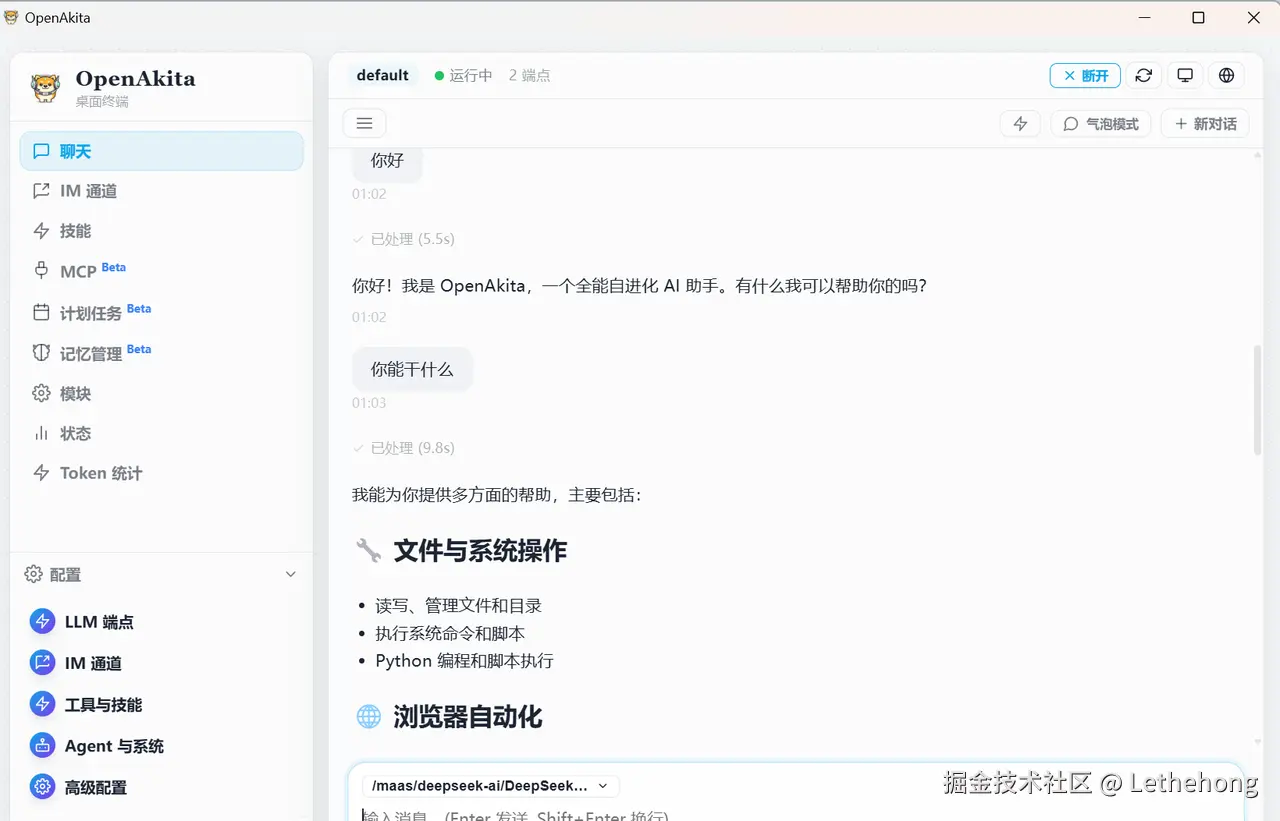1280x821 pixels.
Task: Click the refresh arrows icon
Action: 1144,75
